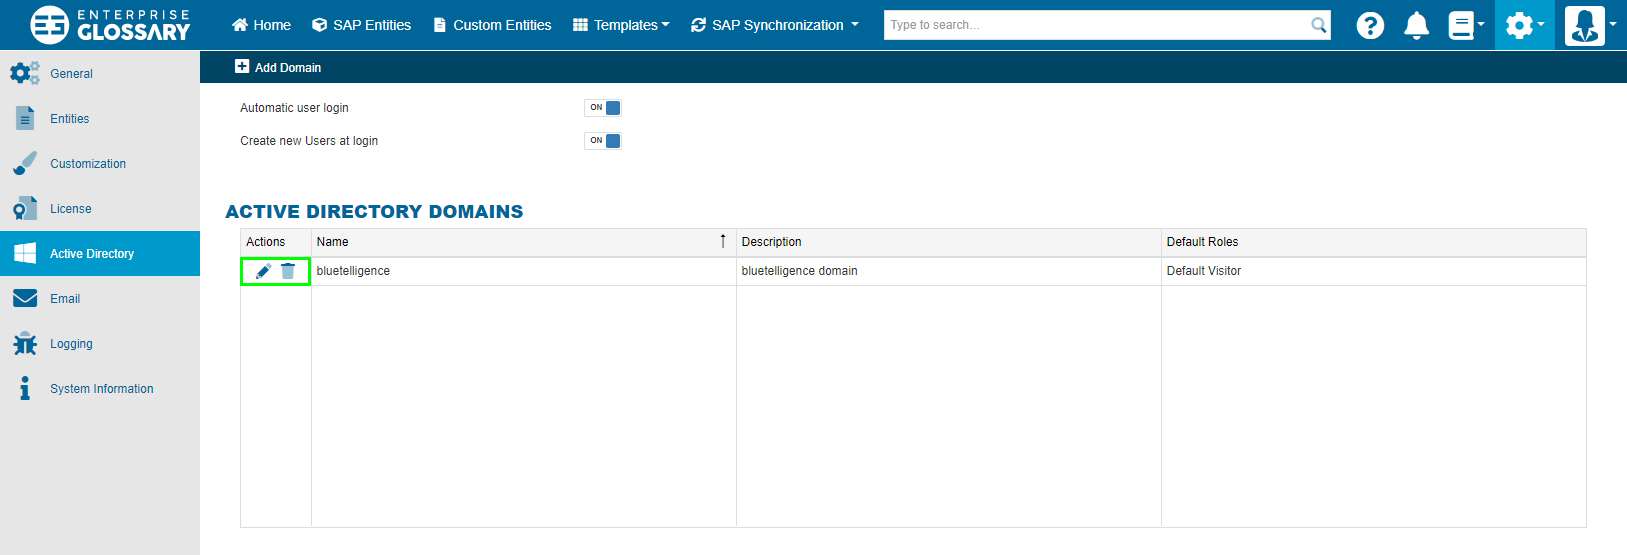Go to SAP Entities page
Image resolution: width=1627 pixels, height=555 pixels.
[362, 25]
